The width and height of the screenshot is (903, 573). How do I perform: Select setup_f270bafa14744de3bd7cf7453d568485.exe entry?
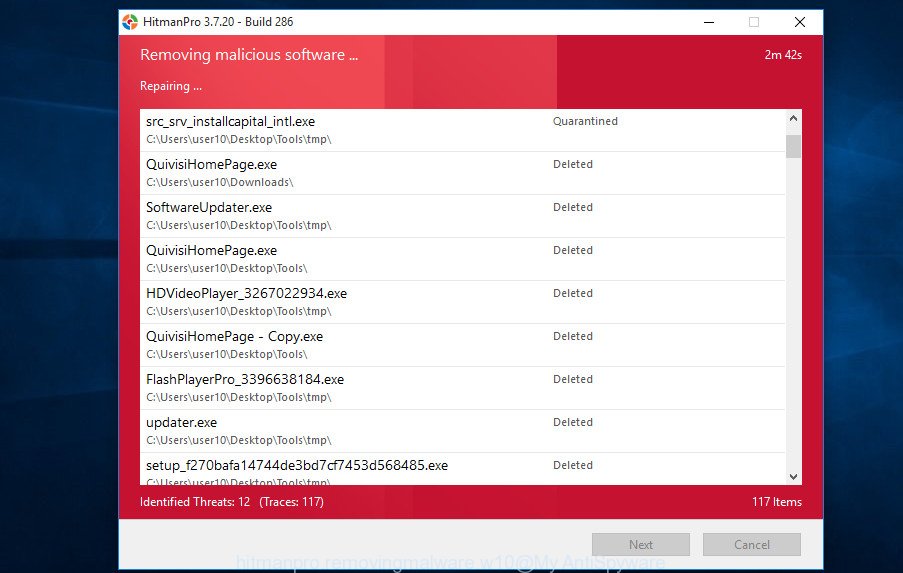pos(462,469)
